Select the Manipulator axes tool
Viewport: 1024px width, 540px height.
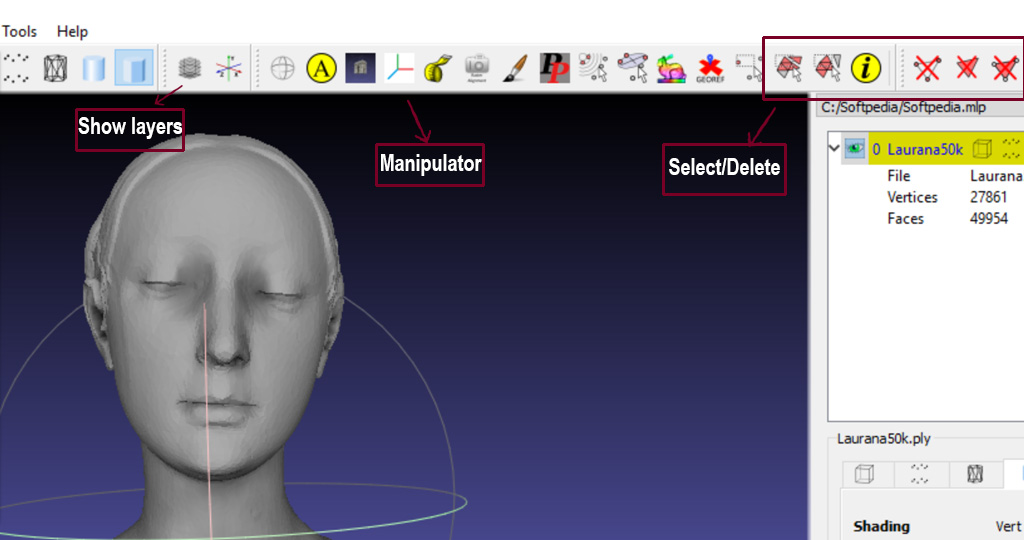(x=400, y=68)
